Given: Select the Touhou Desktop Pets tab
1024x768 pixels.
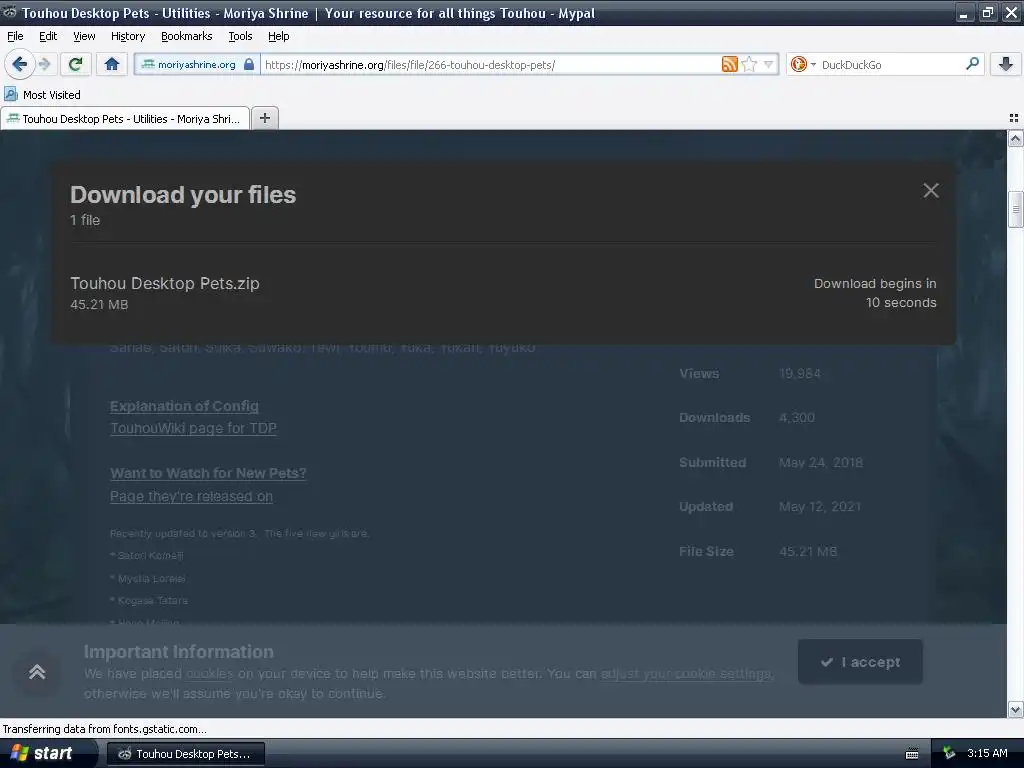Looking at the screenshot, I should click(125, 118).
